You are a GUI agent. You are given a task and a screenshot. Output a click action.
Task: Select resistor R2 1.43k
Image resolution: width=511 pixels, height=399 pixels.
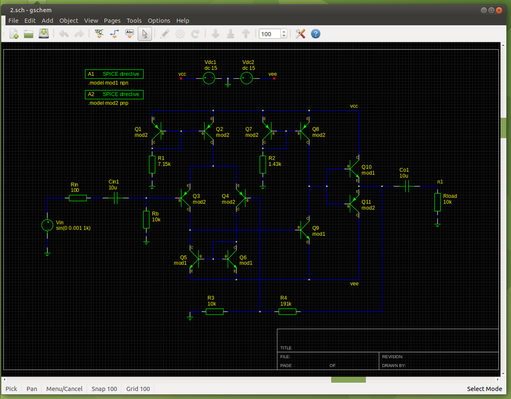pos(263,164)
